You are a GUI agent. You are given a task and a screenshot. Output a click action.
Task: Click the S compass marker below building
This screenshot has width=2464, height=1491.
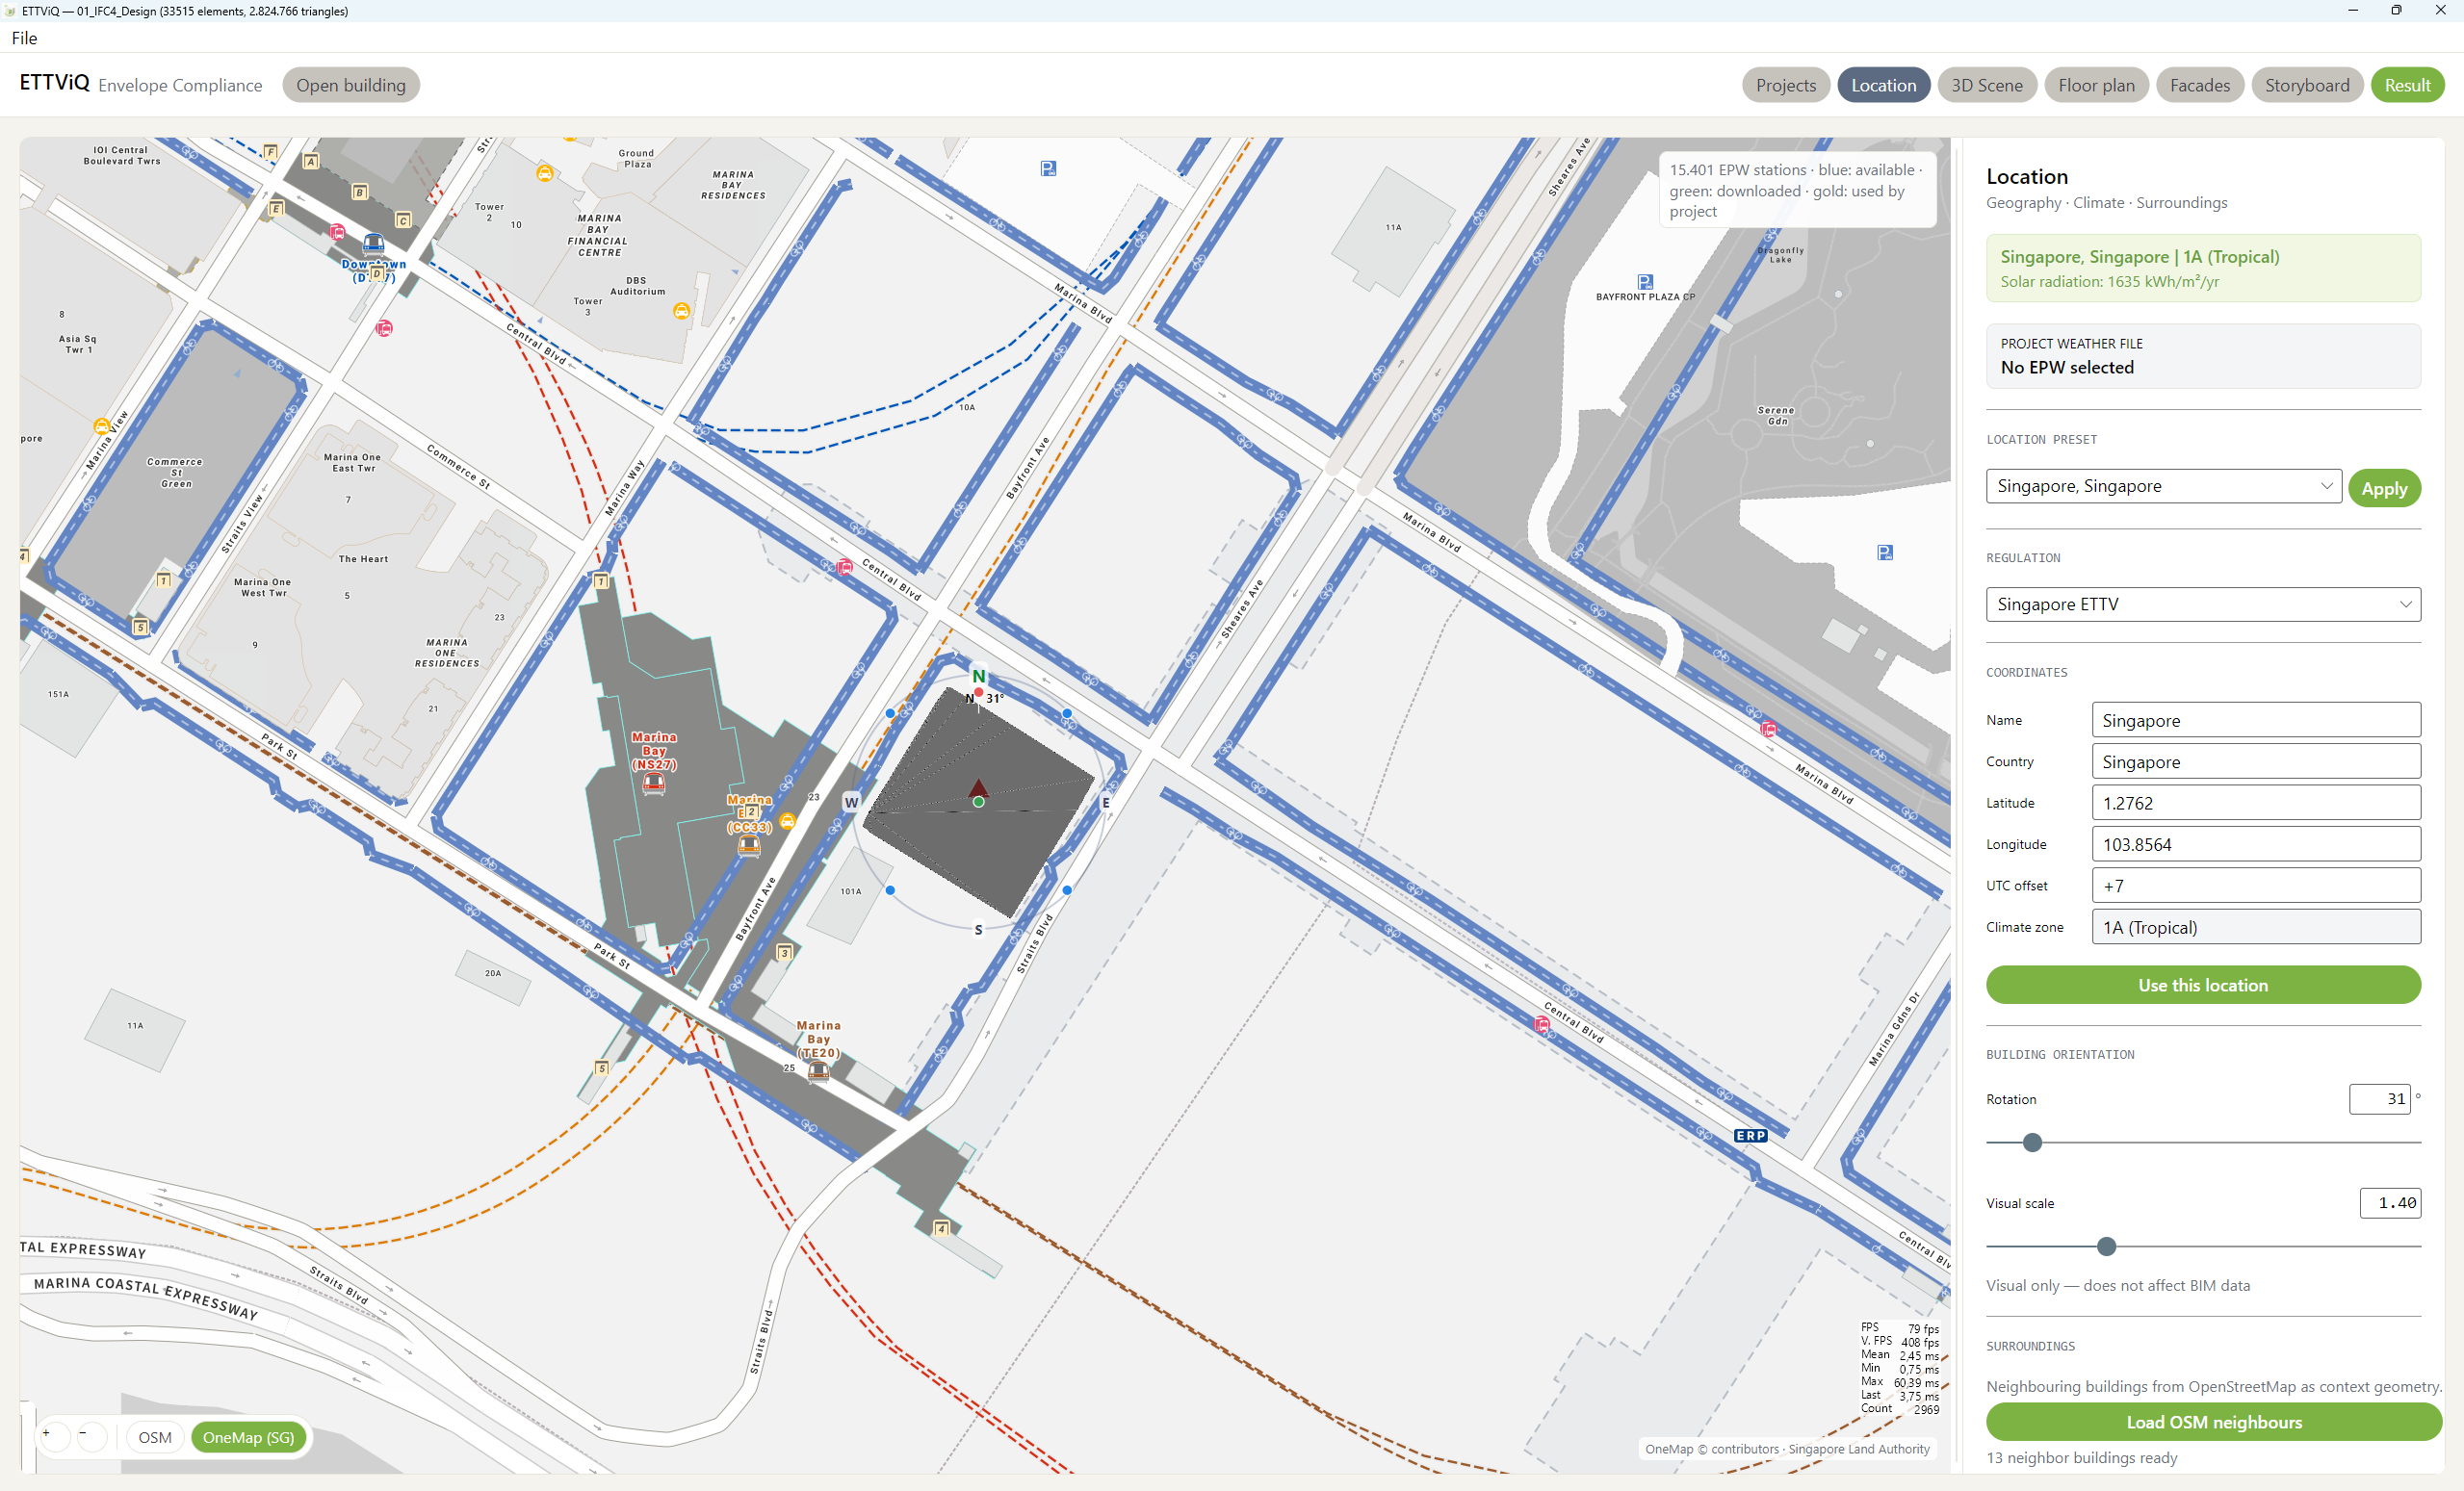978,930
